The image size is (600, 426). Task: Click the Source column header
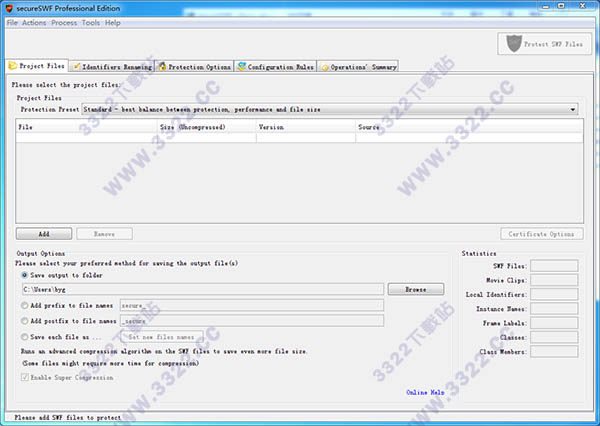tap(470, 127)
